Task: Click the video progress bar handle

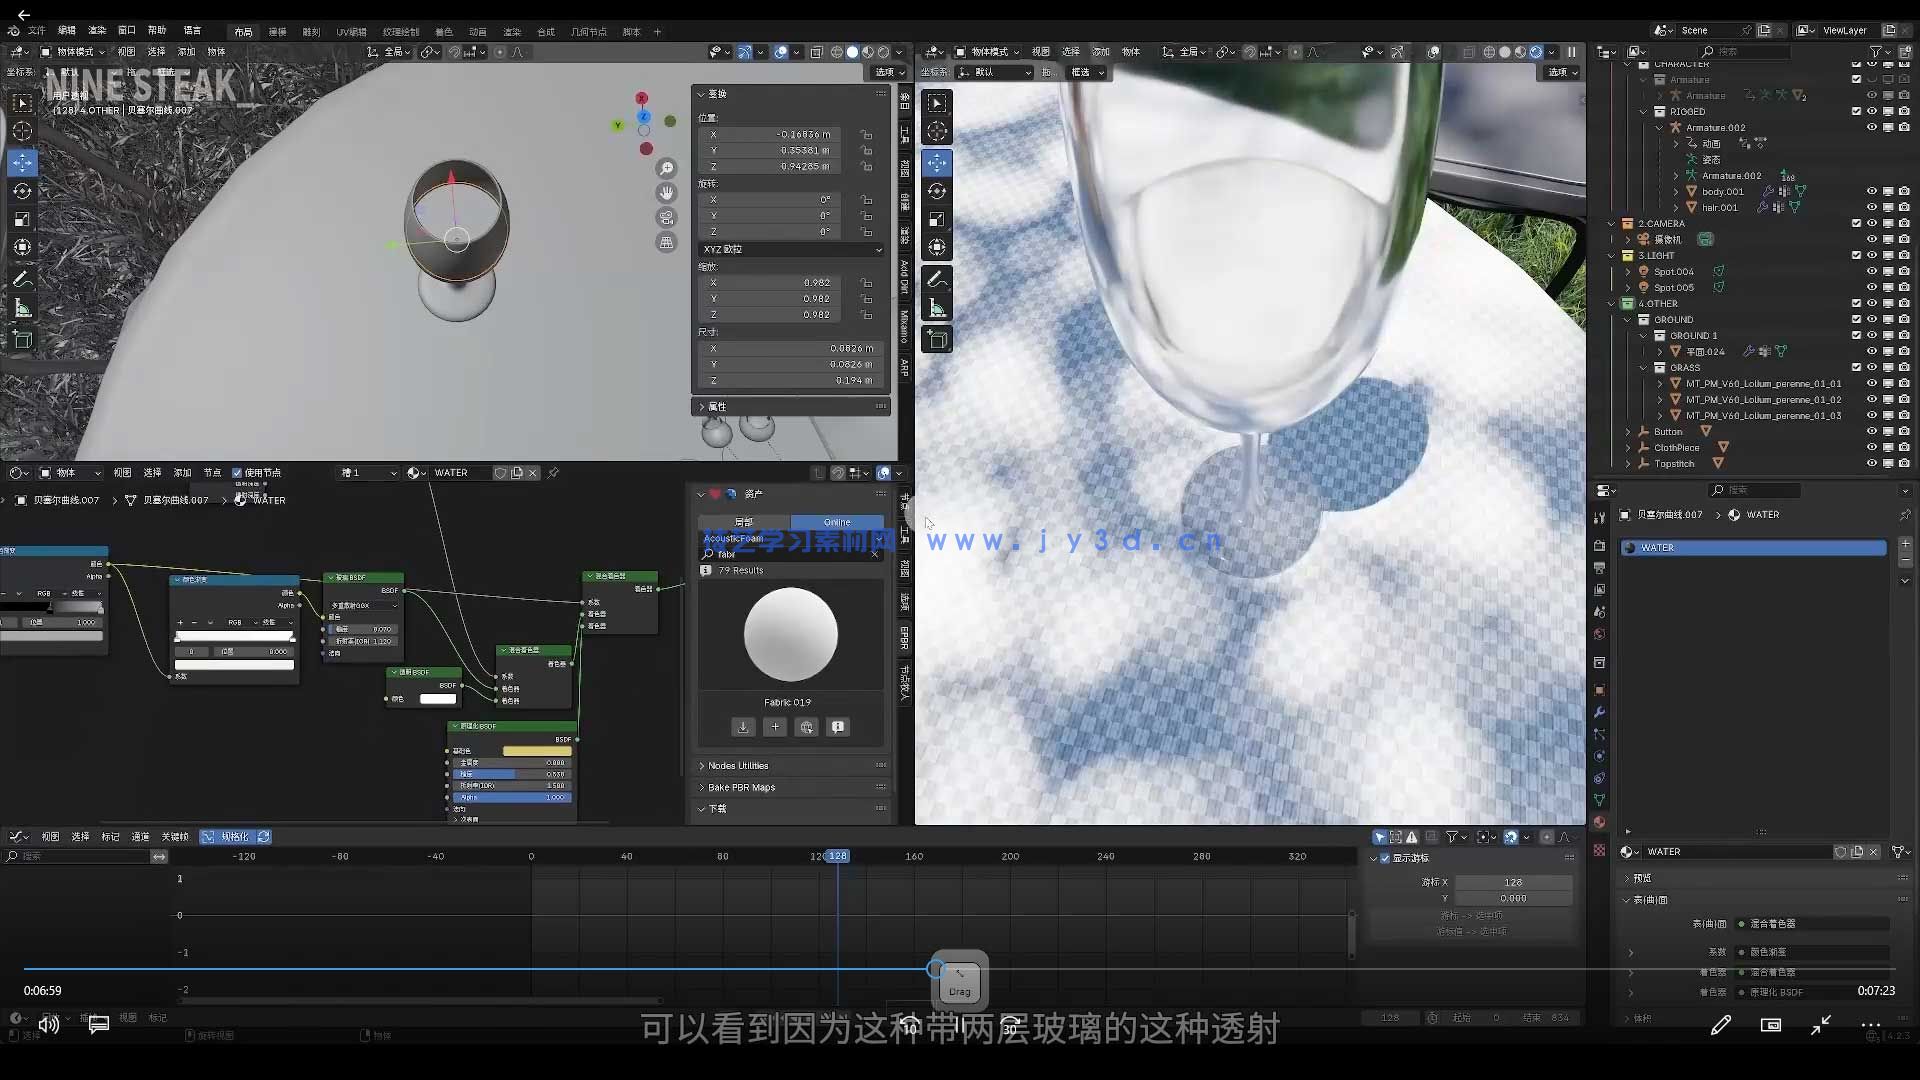Action: tap(935, 968)
